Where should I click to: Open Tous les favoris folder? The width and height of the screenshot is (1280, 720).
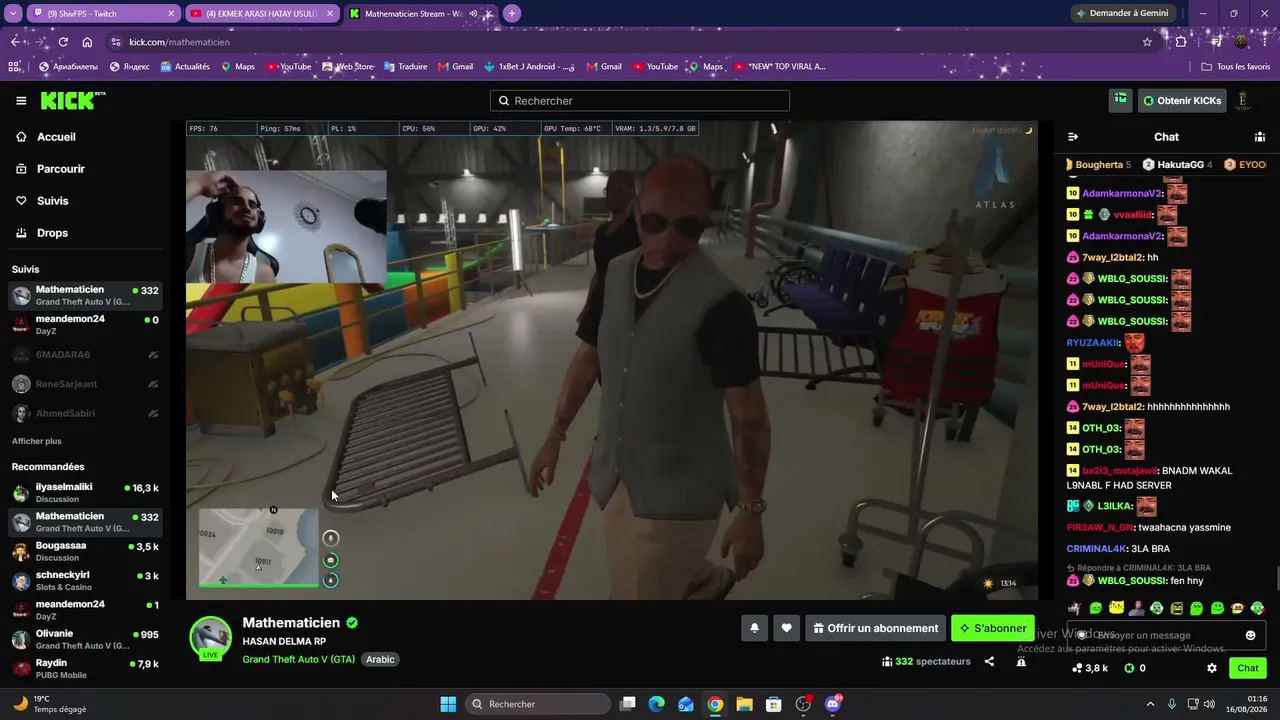point(1236,67)
